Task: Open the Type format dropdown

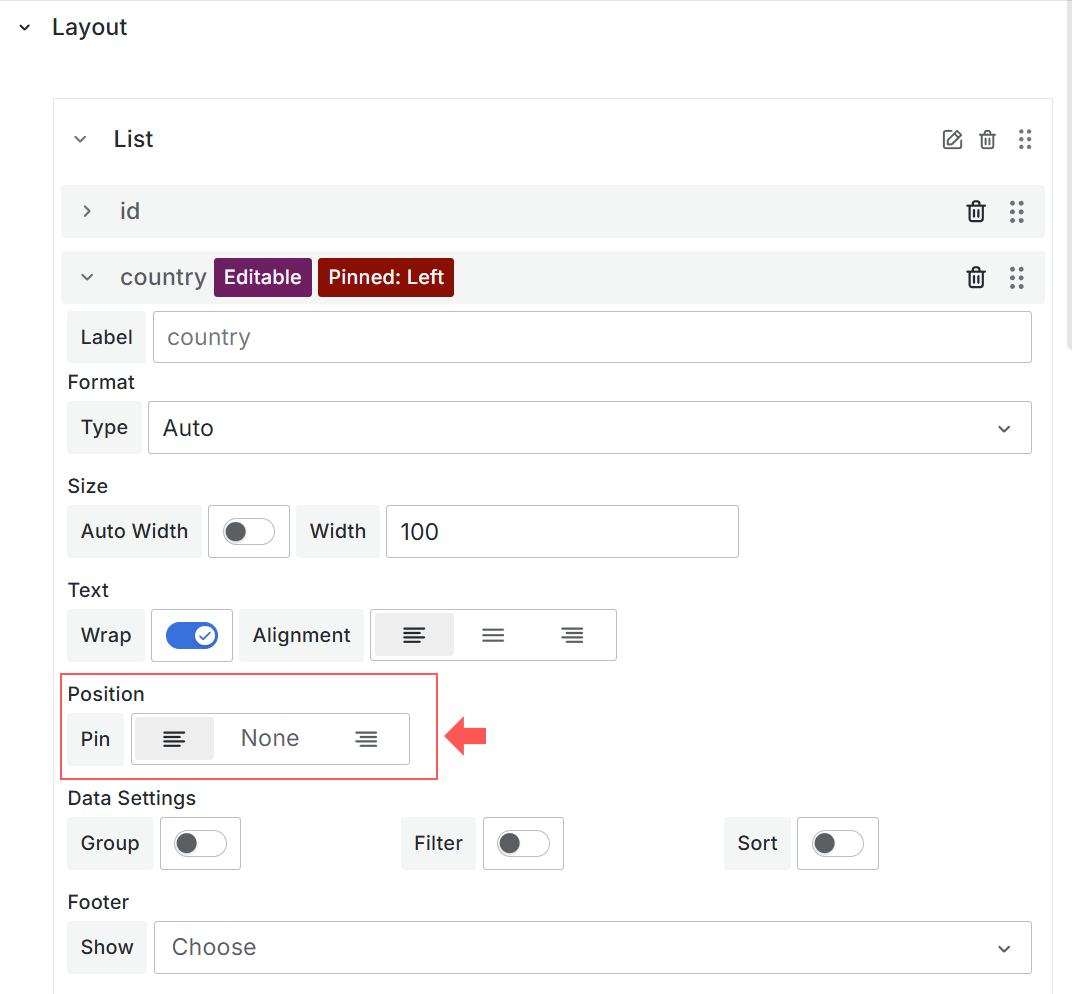Action: click(589, 428)
